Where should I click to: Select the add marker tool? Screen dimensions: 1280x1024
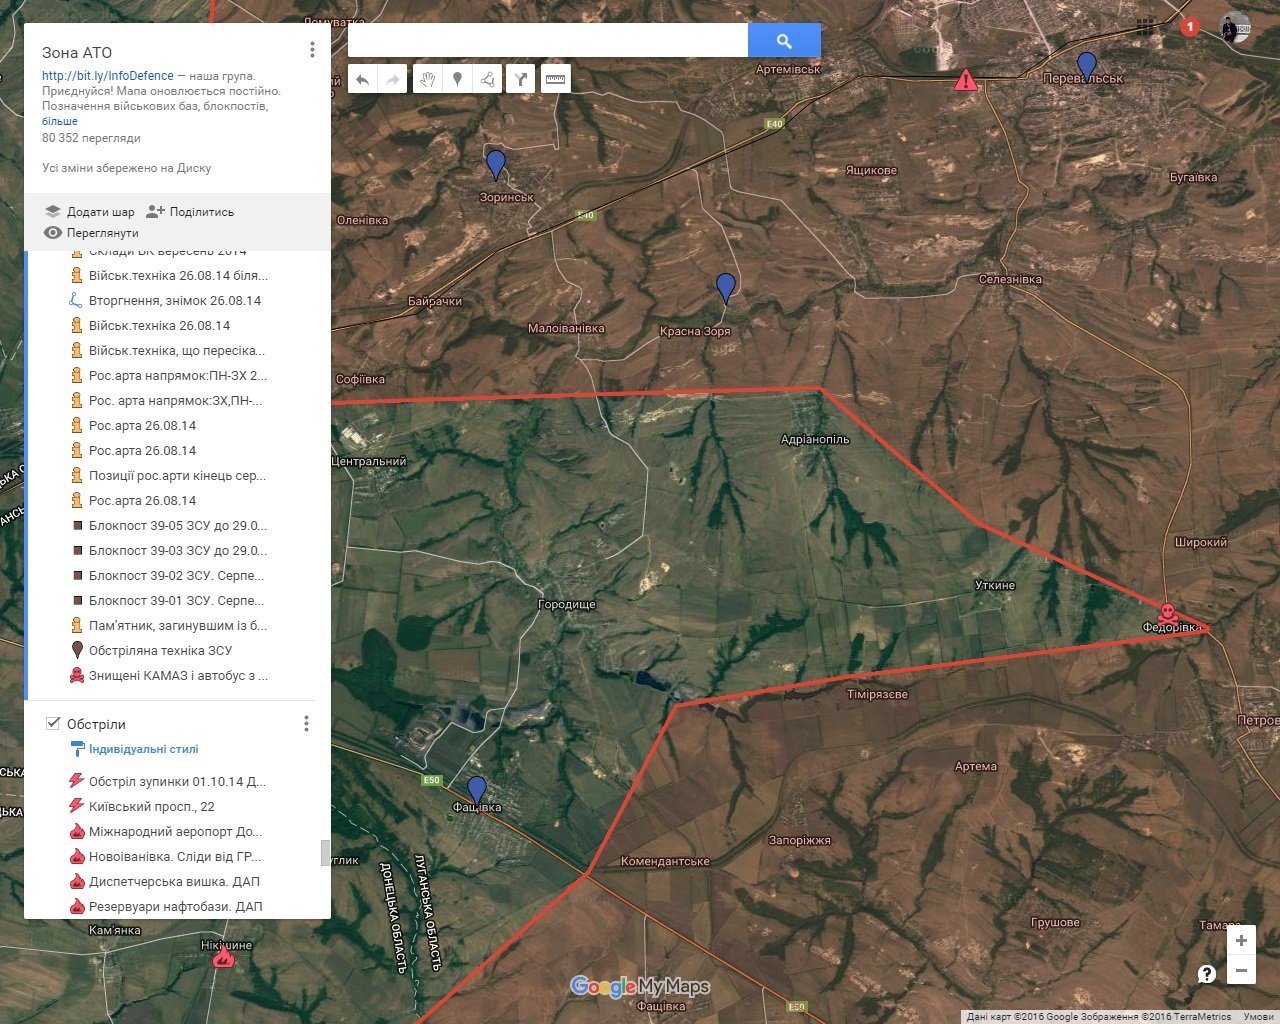[457, 79]
